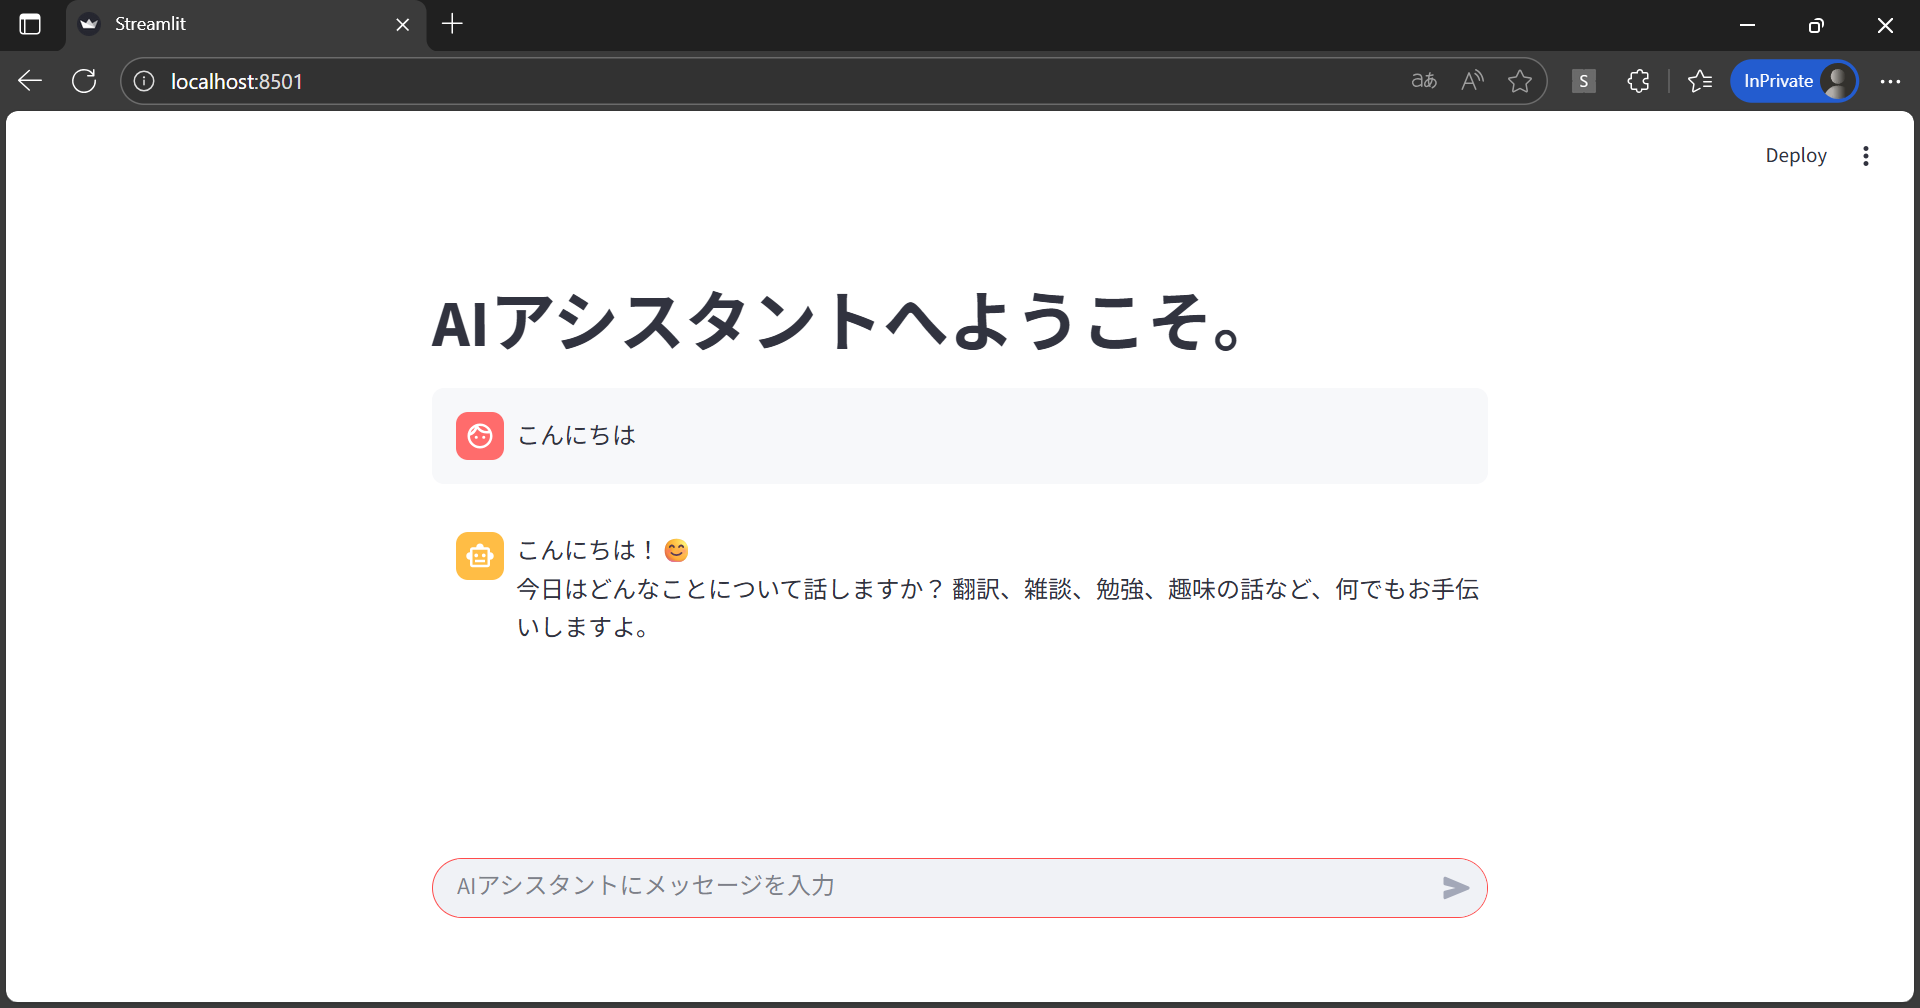Click the user avatar beside こんにちは

(x=480, y=436)
